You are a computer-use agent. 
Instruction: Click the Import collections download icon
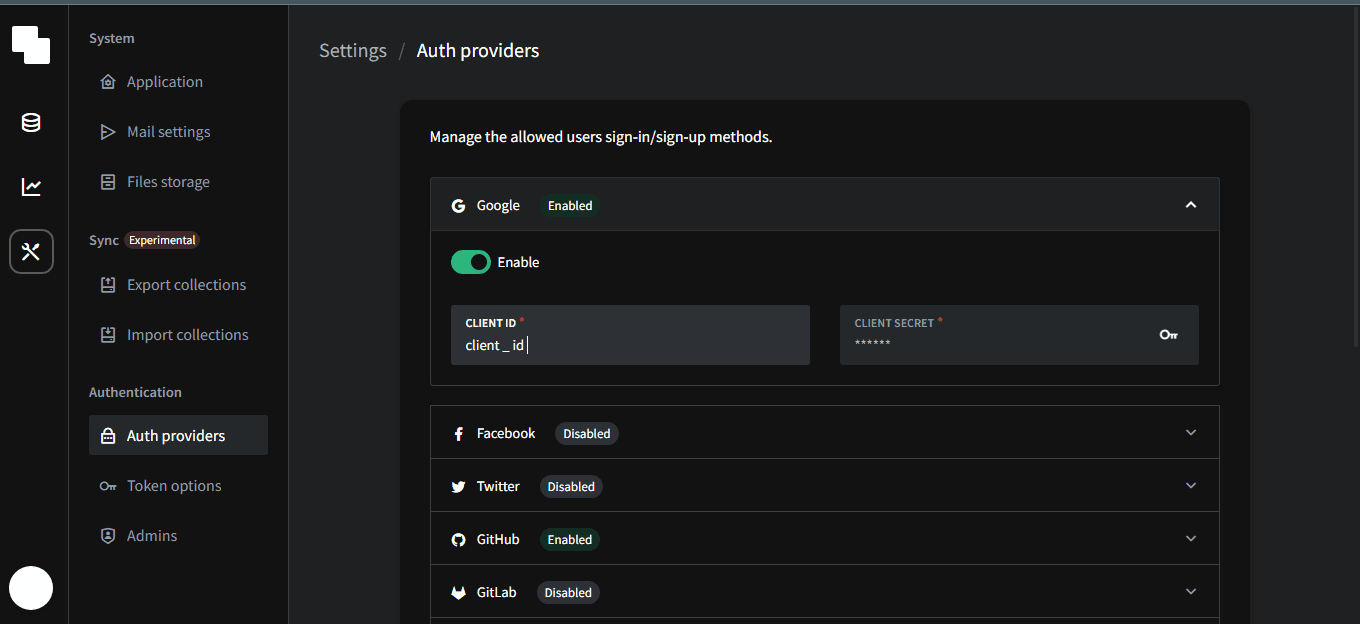[108, 335]
